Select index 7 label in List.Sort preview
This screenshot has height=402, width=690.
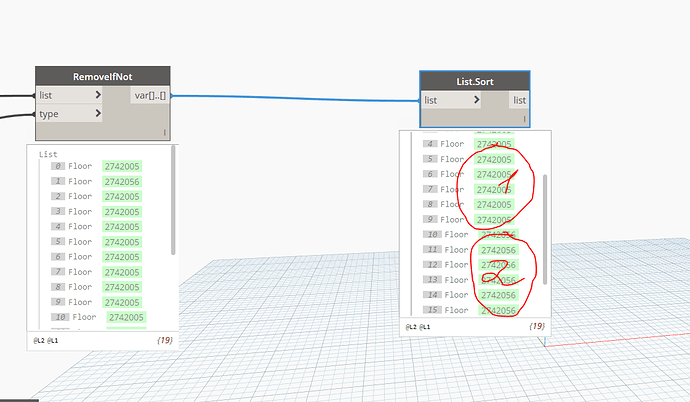click(430, 189)
